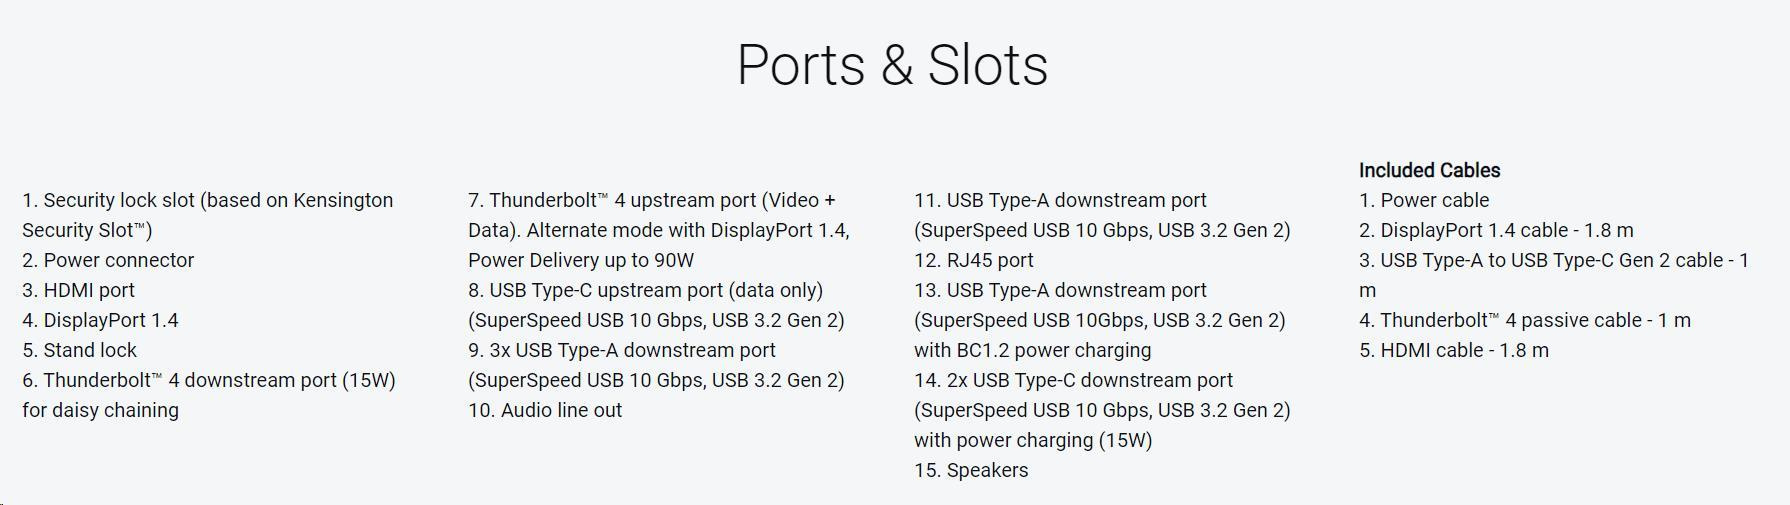
Task: Click the Stand lock list entry
Action: [80, 351]
